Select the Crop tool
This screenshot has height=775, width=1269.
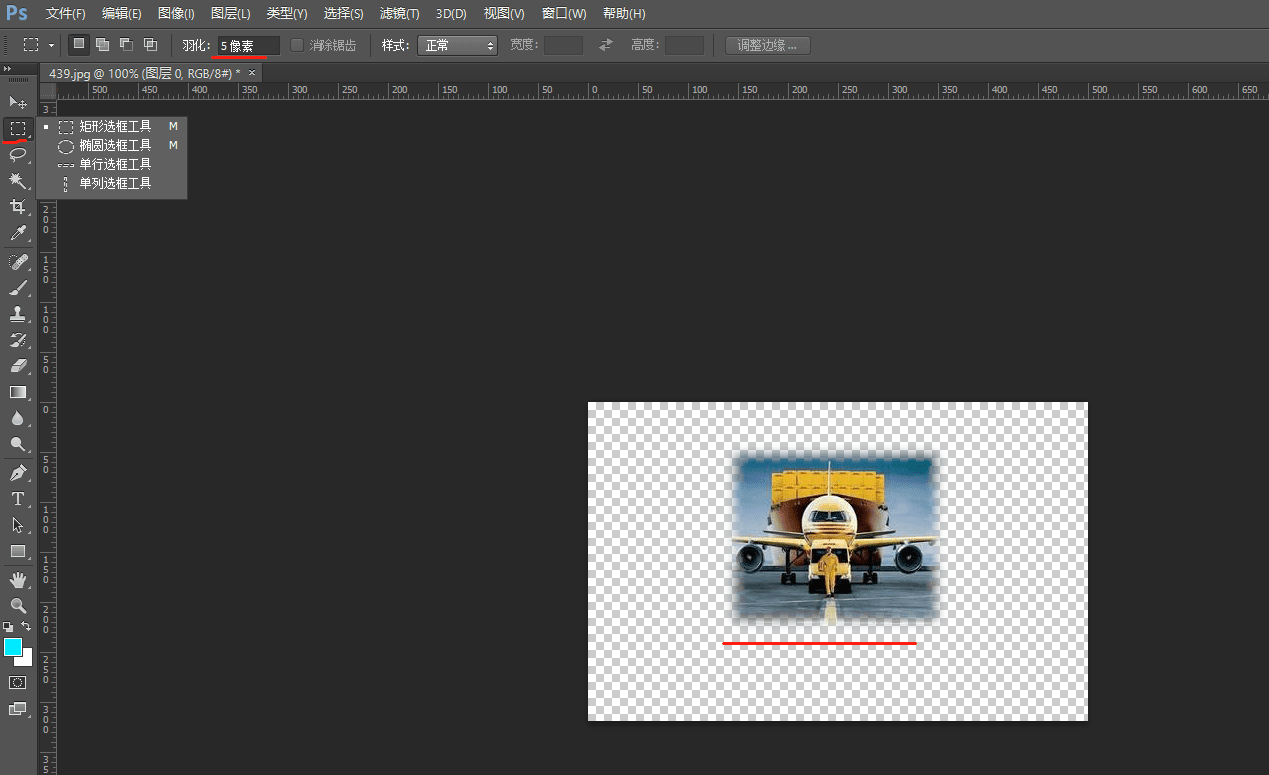click(x=18, y=206)
